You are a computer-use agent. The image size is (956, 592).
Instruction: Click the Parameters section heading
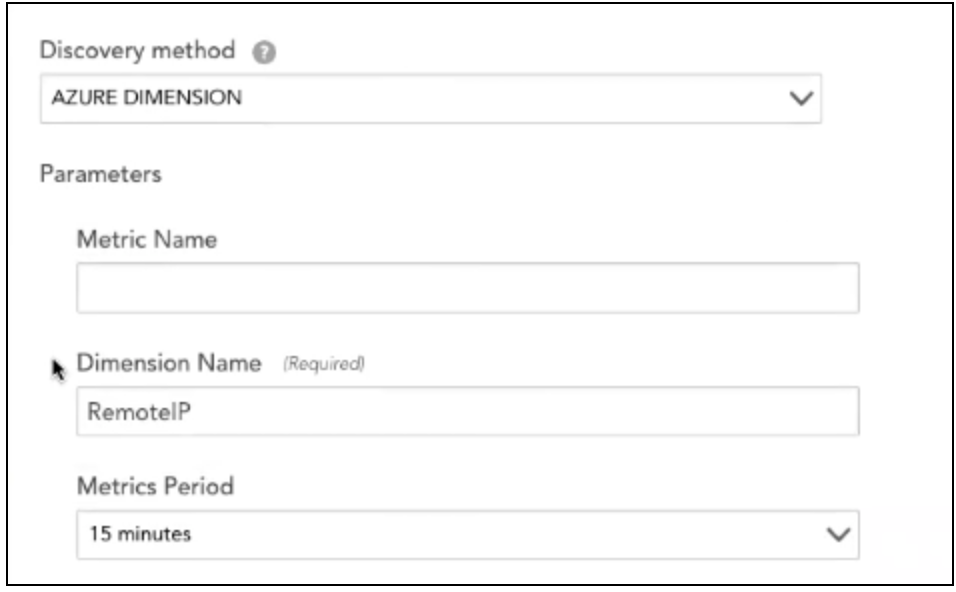[x=101, y=174]
